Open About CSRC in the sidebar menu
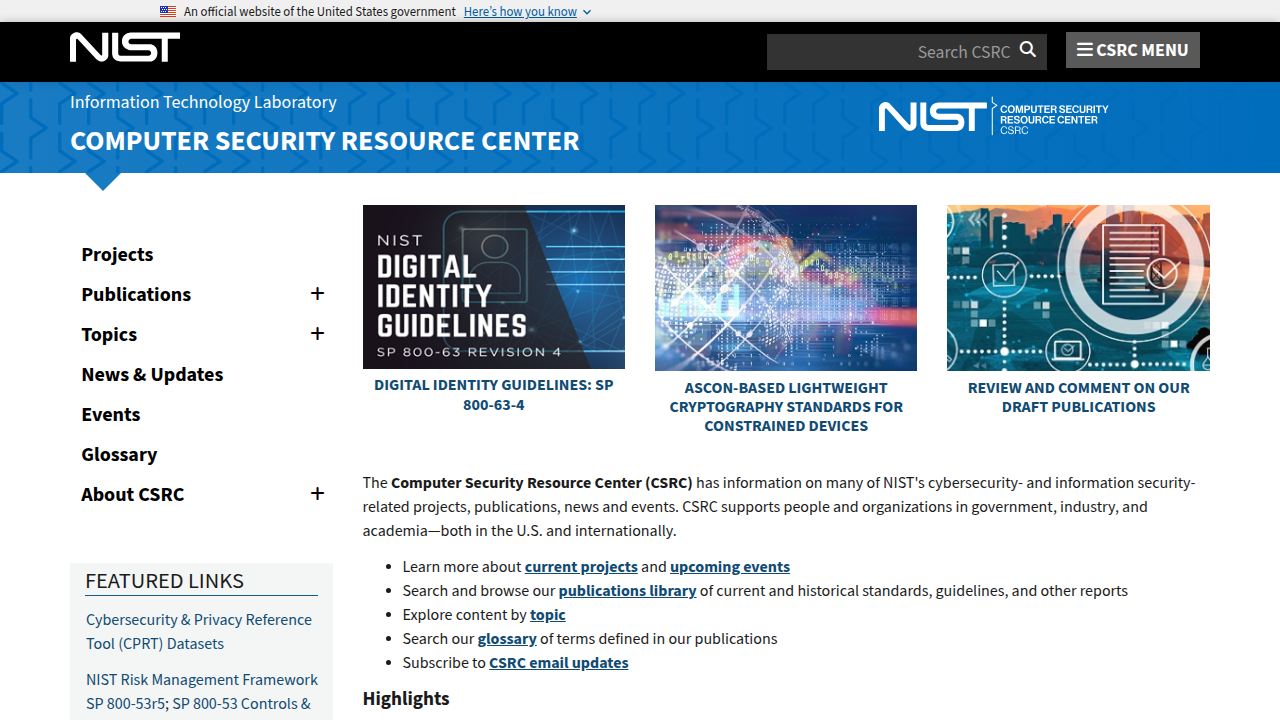Image resolution: width=1280 pixels, height=720 pixels. pos(132,494)
